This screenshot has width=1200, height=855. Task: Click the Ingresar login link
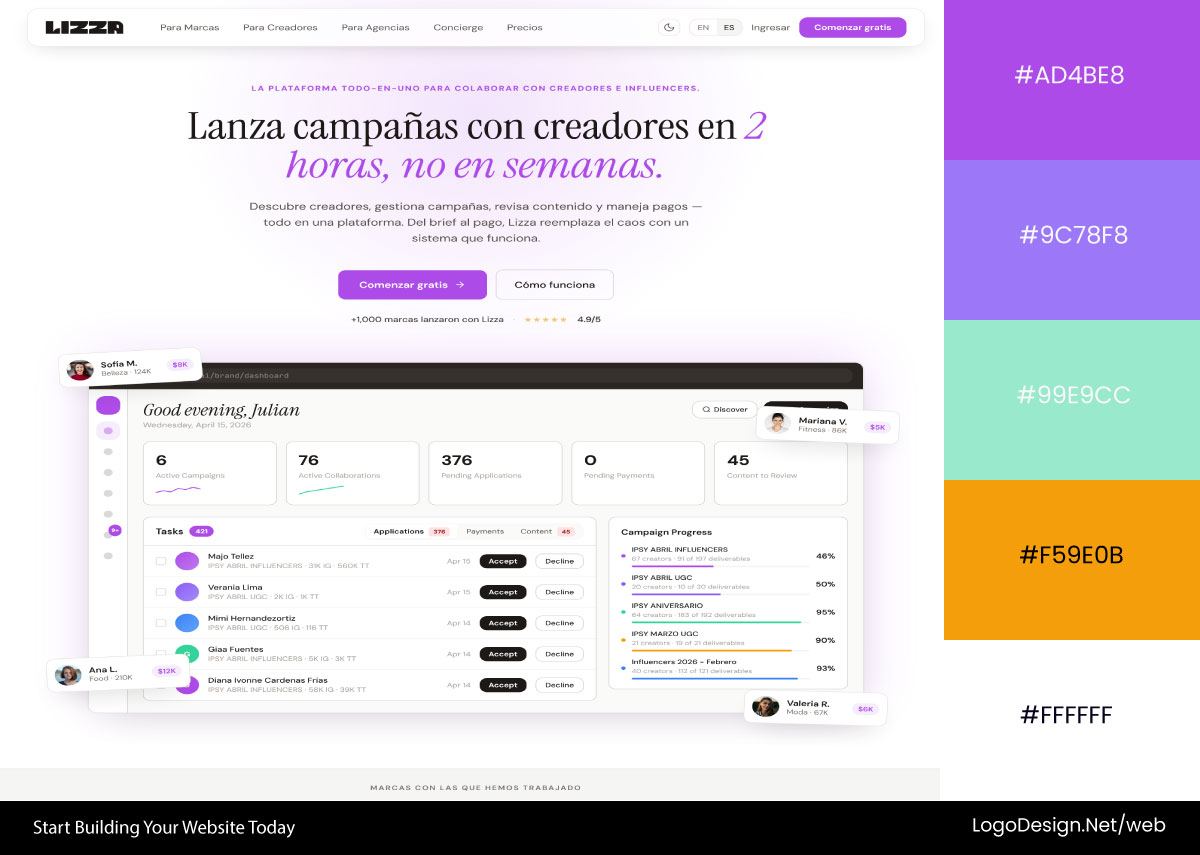[x=770, y=27]
